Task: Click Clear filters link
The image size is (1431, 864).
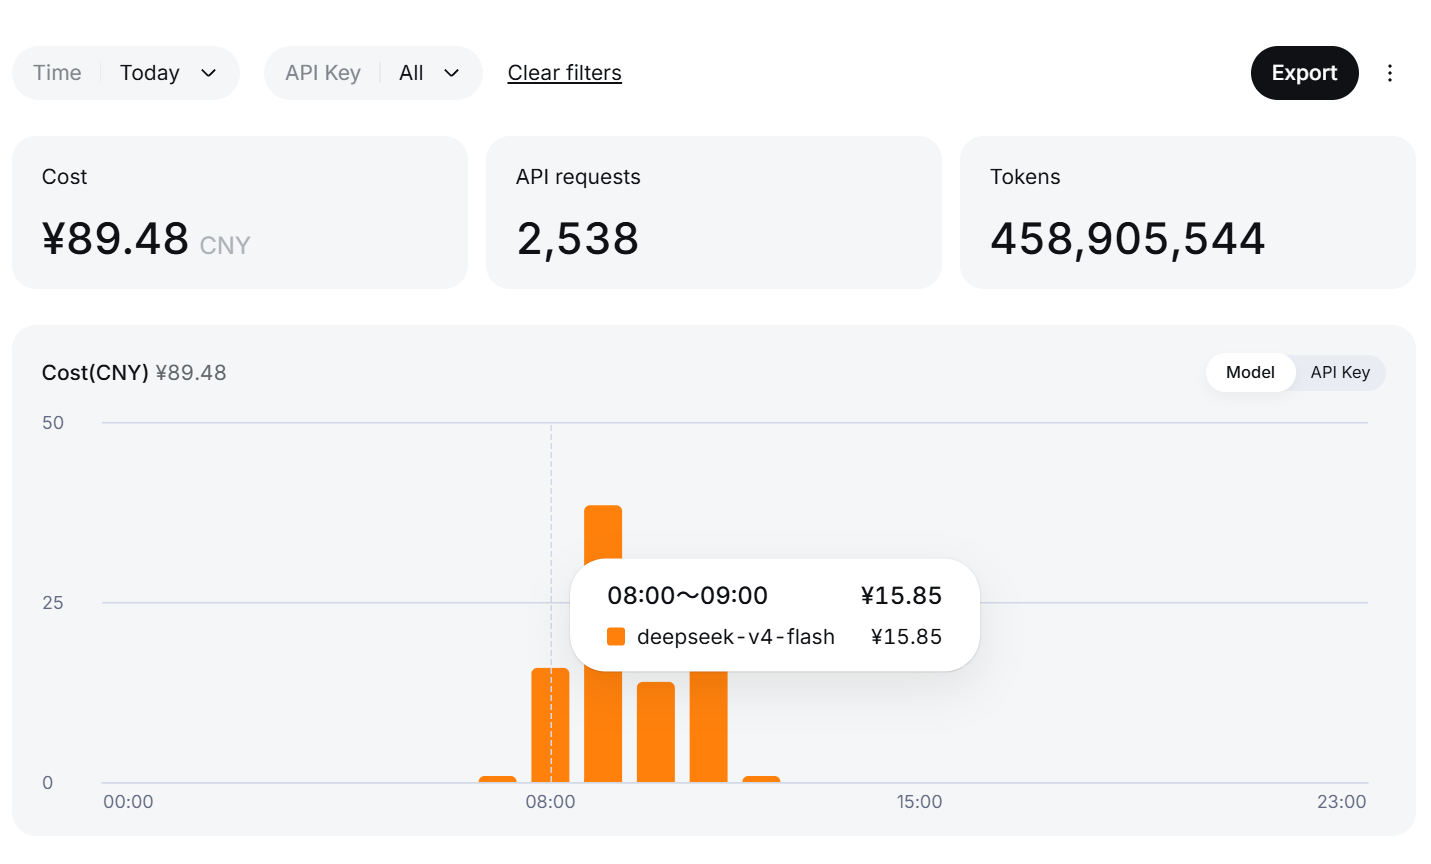Action: (x=564, y=73)
